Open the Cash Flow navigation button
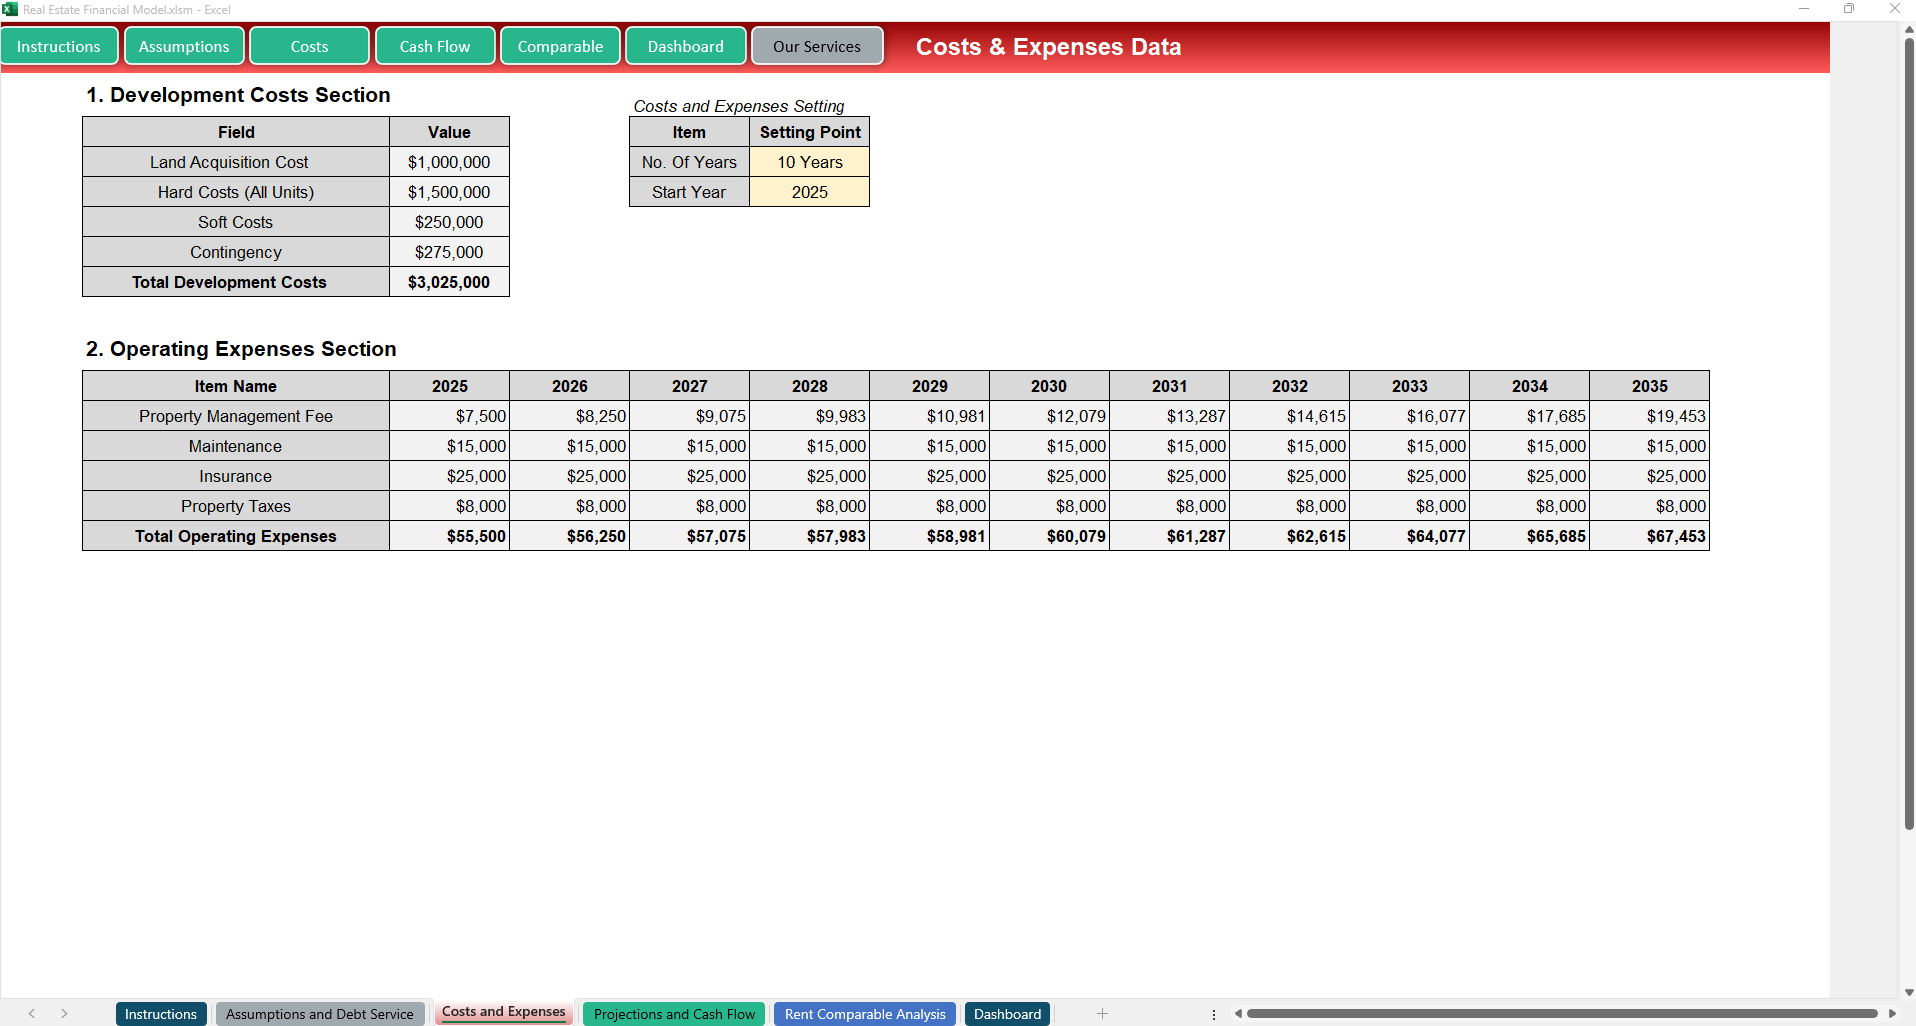The image size is (1916, 1026). tap(435, 46)
